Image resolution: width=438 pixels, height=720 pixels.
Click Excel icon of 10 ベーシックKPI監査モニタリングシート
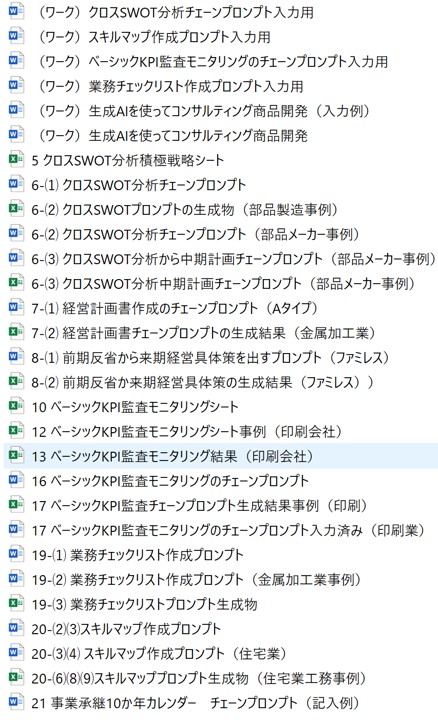click(x=16, y=406)
